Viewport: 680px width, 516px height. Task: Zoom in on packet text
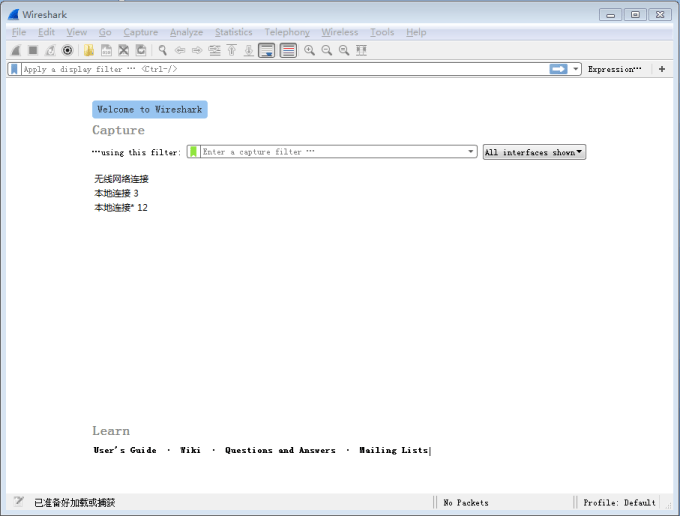(x=309, y=50)
